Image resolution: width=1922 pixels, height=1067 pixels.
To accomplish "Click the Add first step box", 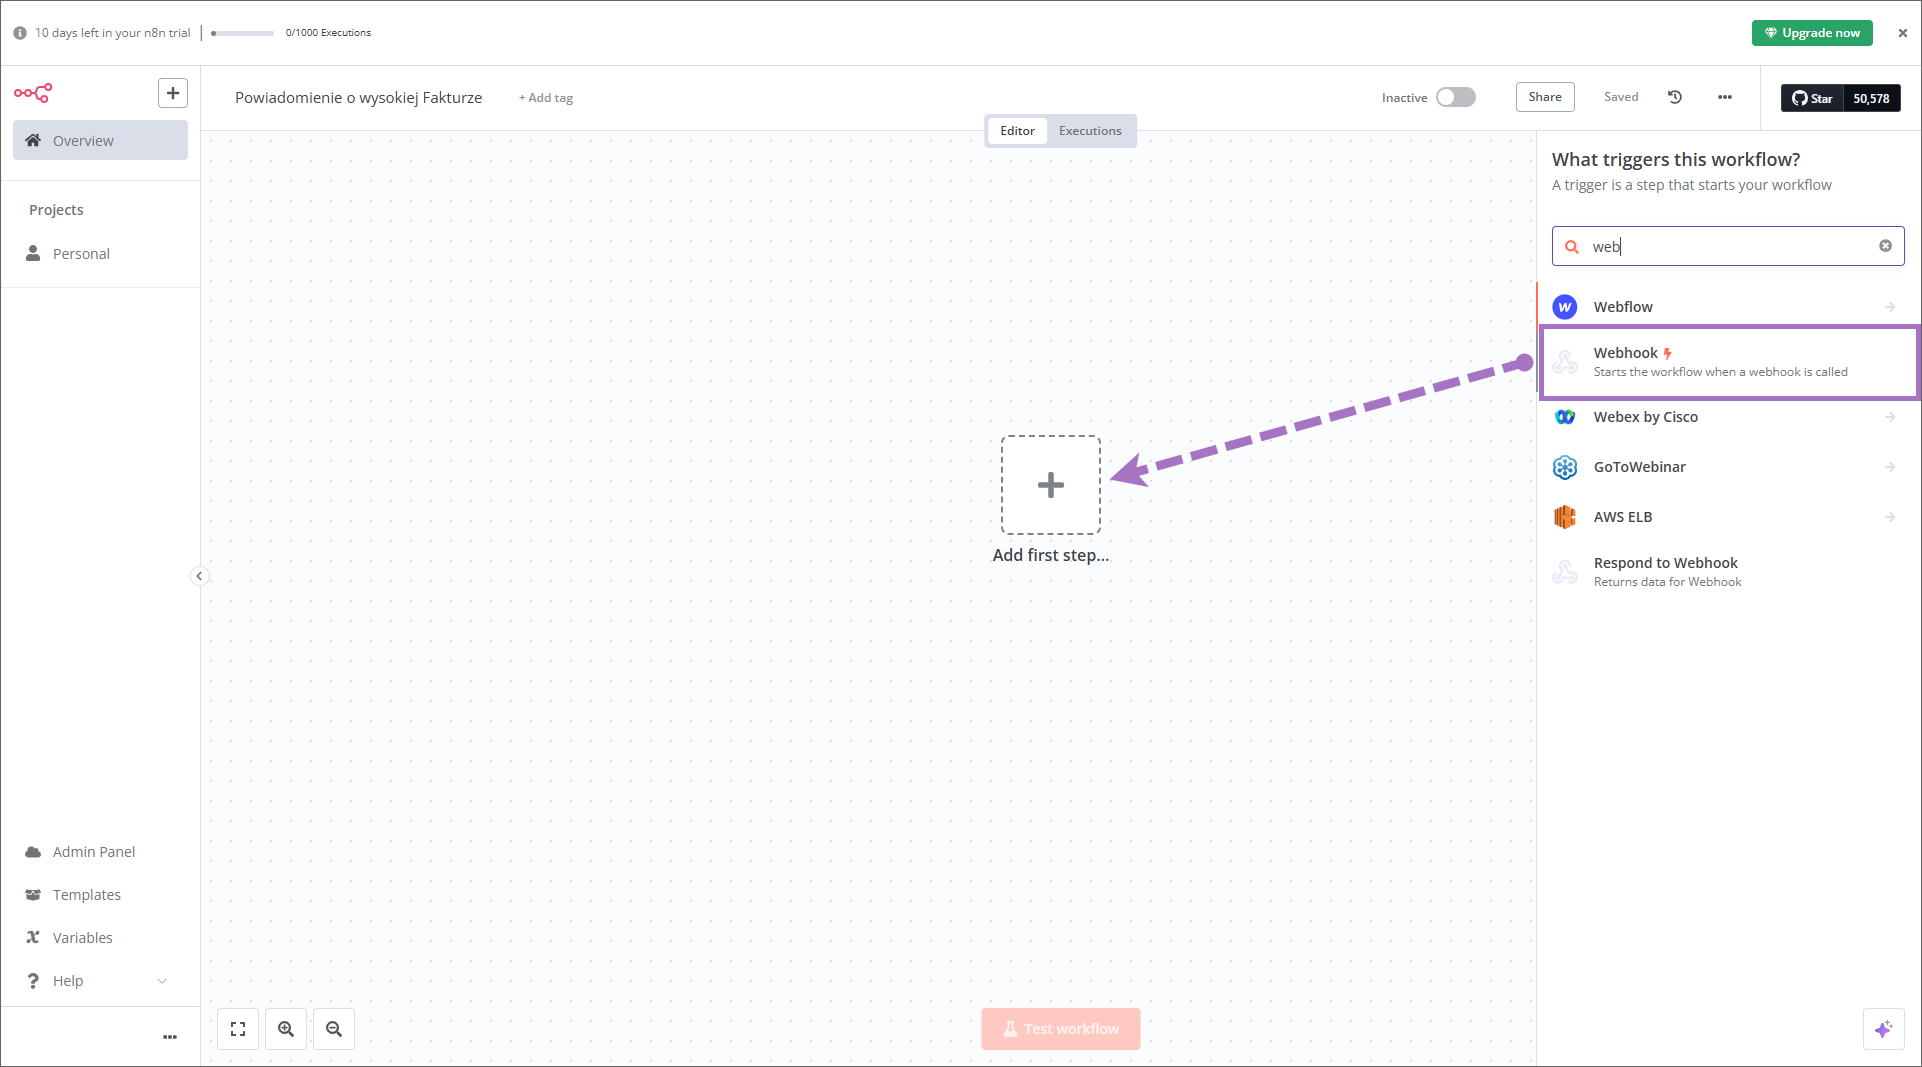I will 1051,485.
